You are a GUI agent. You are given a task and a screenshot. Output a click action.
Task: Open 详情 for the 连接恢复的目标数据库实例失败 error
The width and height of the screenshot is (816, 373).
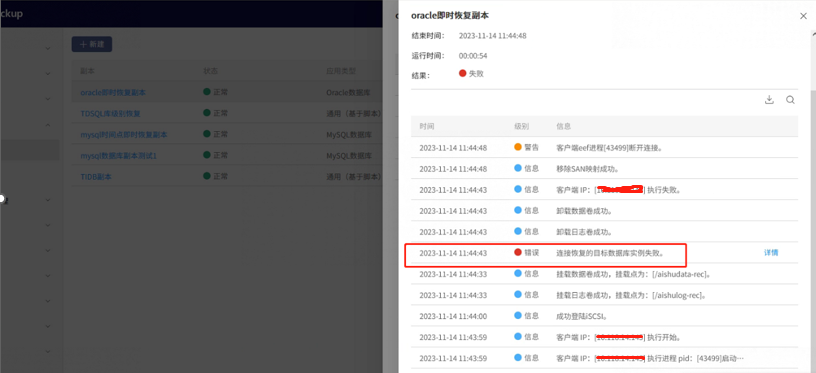(x=771, y=253)
